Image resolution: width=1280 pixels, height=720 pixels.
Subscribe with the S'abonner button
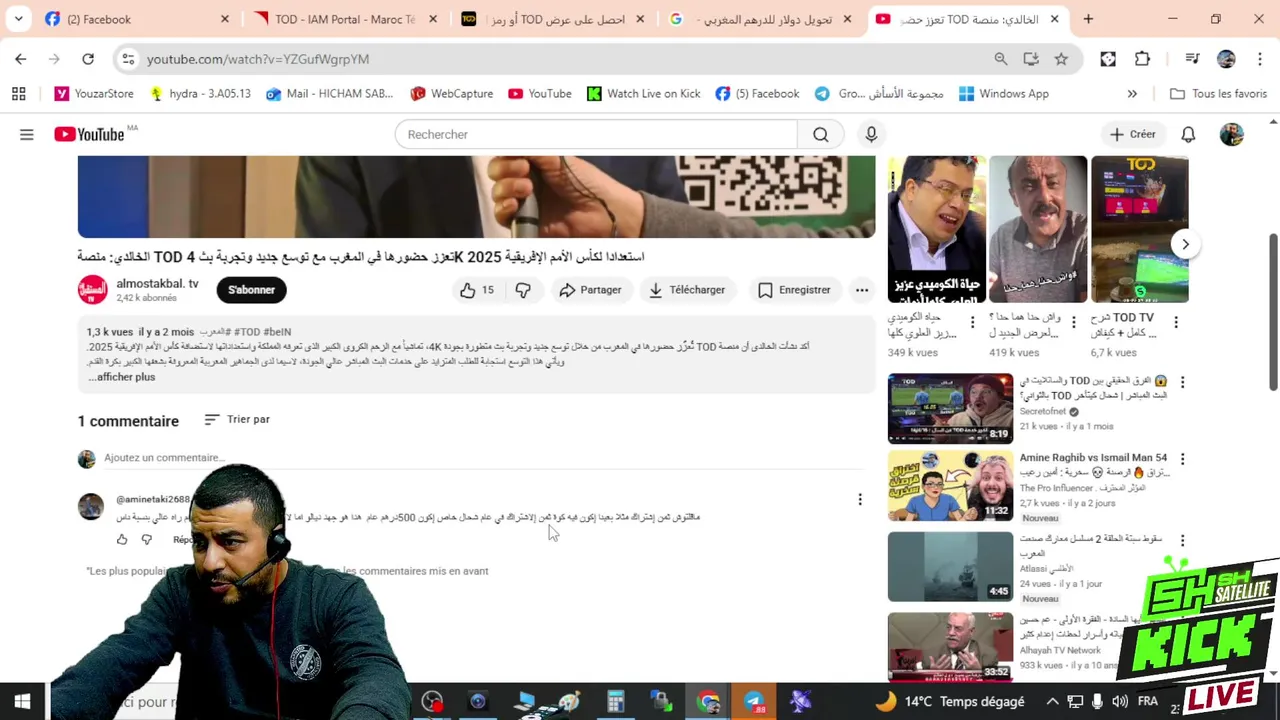(251, 290)
